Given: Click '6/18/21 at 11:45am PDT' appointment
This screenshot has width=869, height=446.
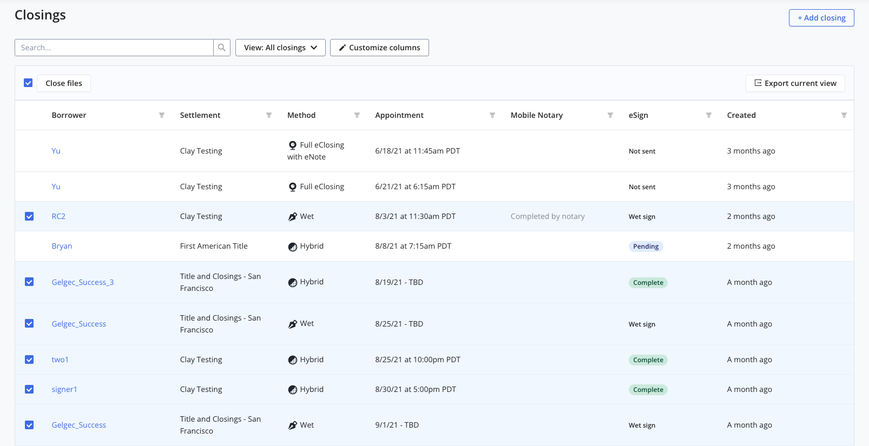Looking at the screenshot, I should pyautogui.click(x=417, y=151).
